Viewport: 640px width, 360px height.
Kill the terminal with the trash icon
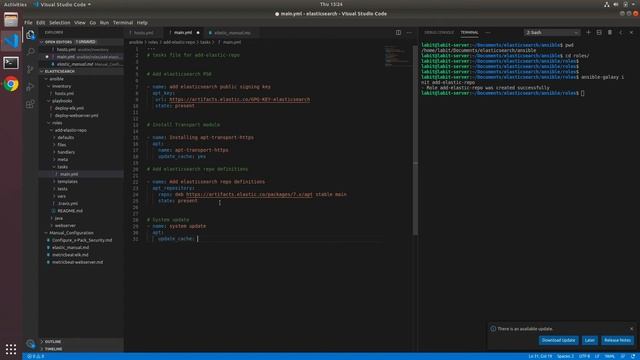click(x=610, y=32)
